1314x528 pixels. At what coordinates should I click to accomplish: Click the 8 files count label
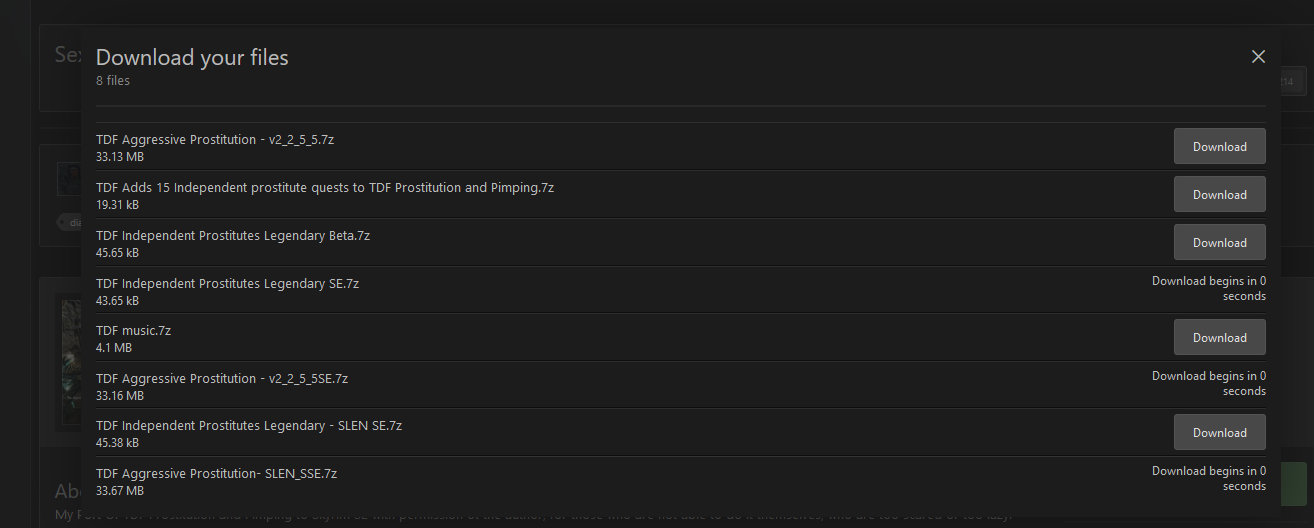pyautogui.click(x=113, y=81)
